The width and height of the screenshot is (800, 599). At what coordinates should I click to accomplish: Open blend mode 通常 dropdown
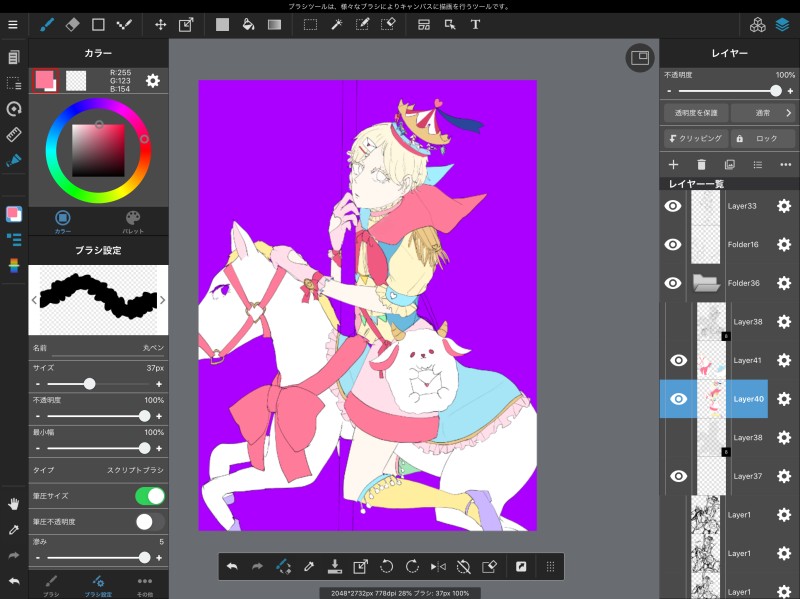763,113
